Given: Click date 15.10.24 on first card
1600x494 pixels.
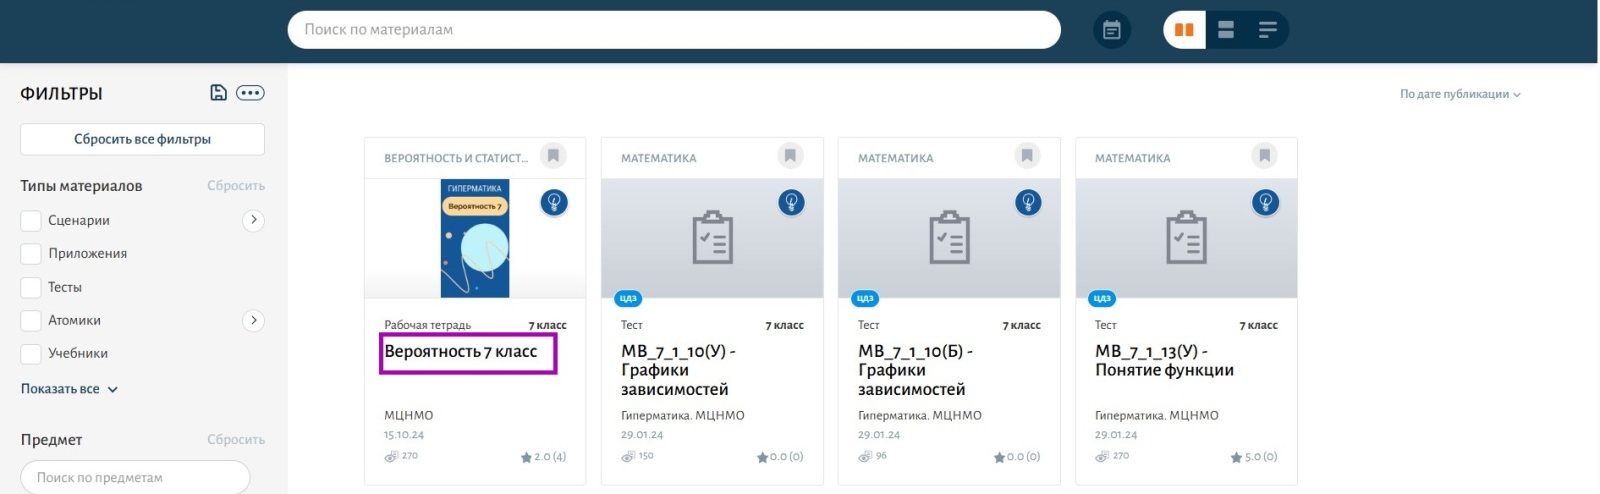Looking at the screenshot, I should 404,435.
